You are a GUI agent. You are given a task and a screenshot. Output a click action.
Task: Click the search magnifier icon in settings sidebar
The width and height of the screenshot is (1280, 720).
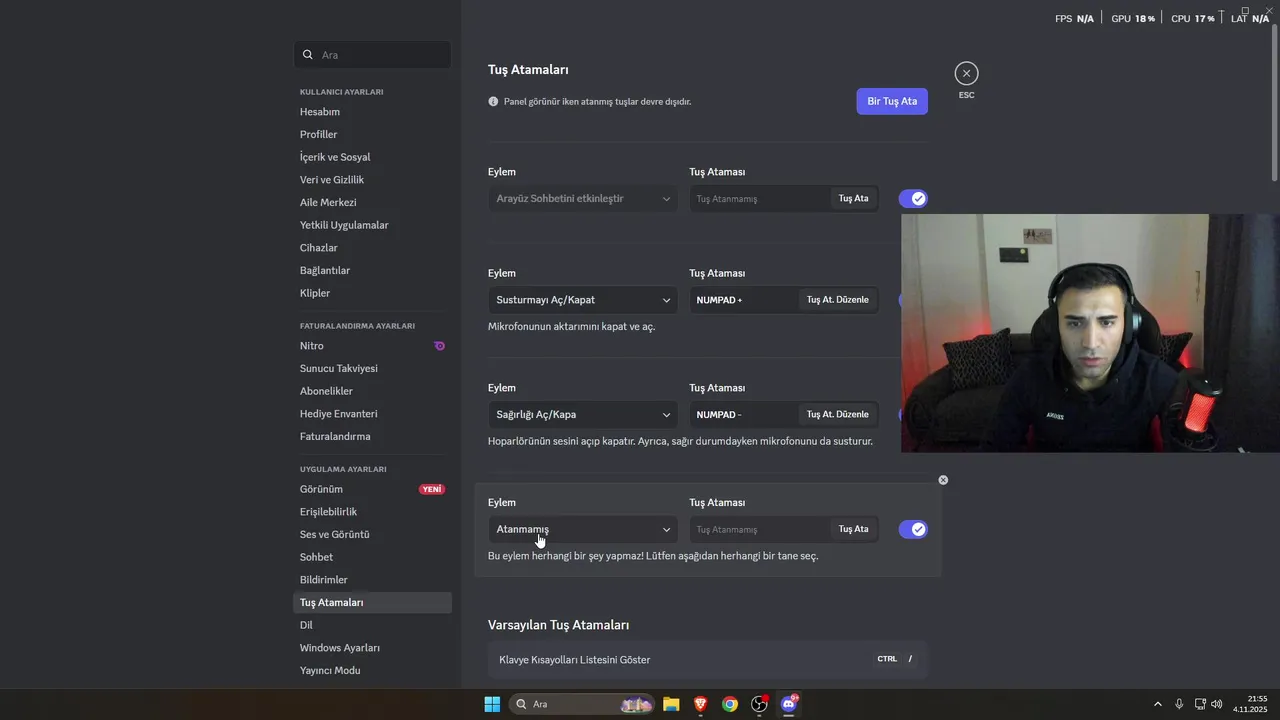click(308, 55)
